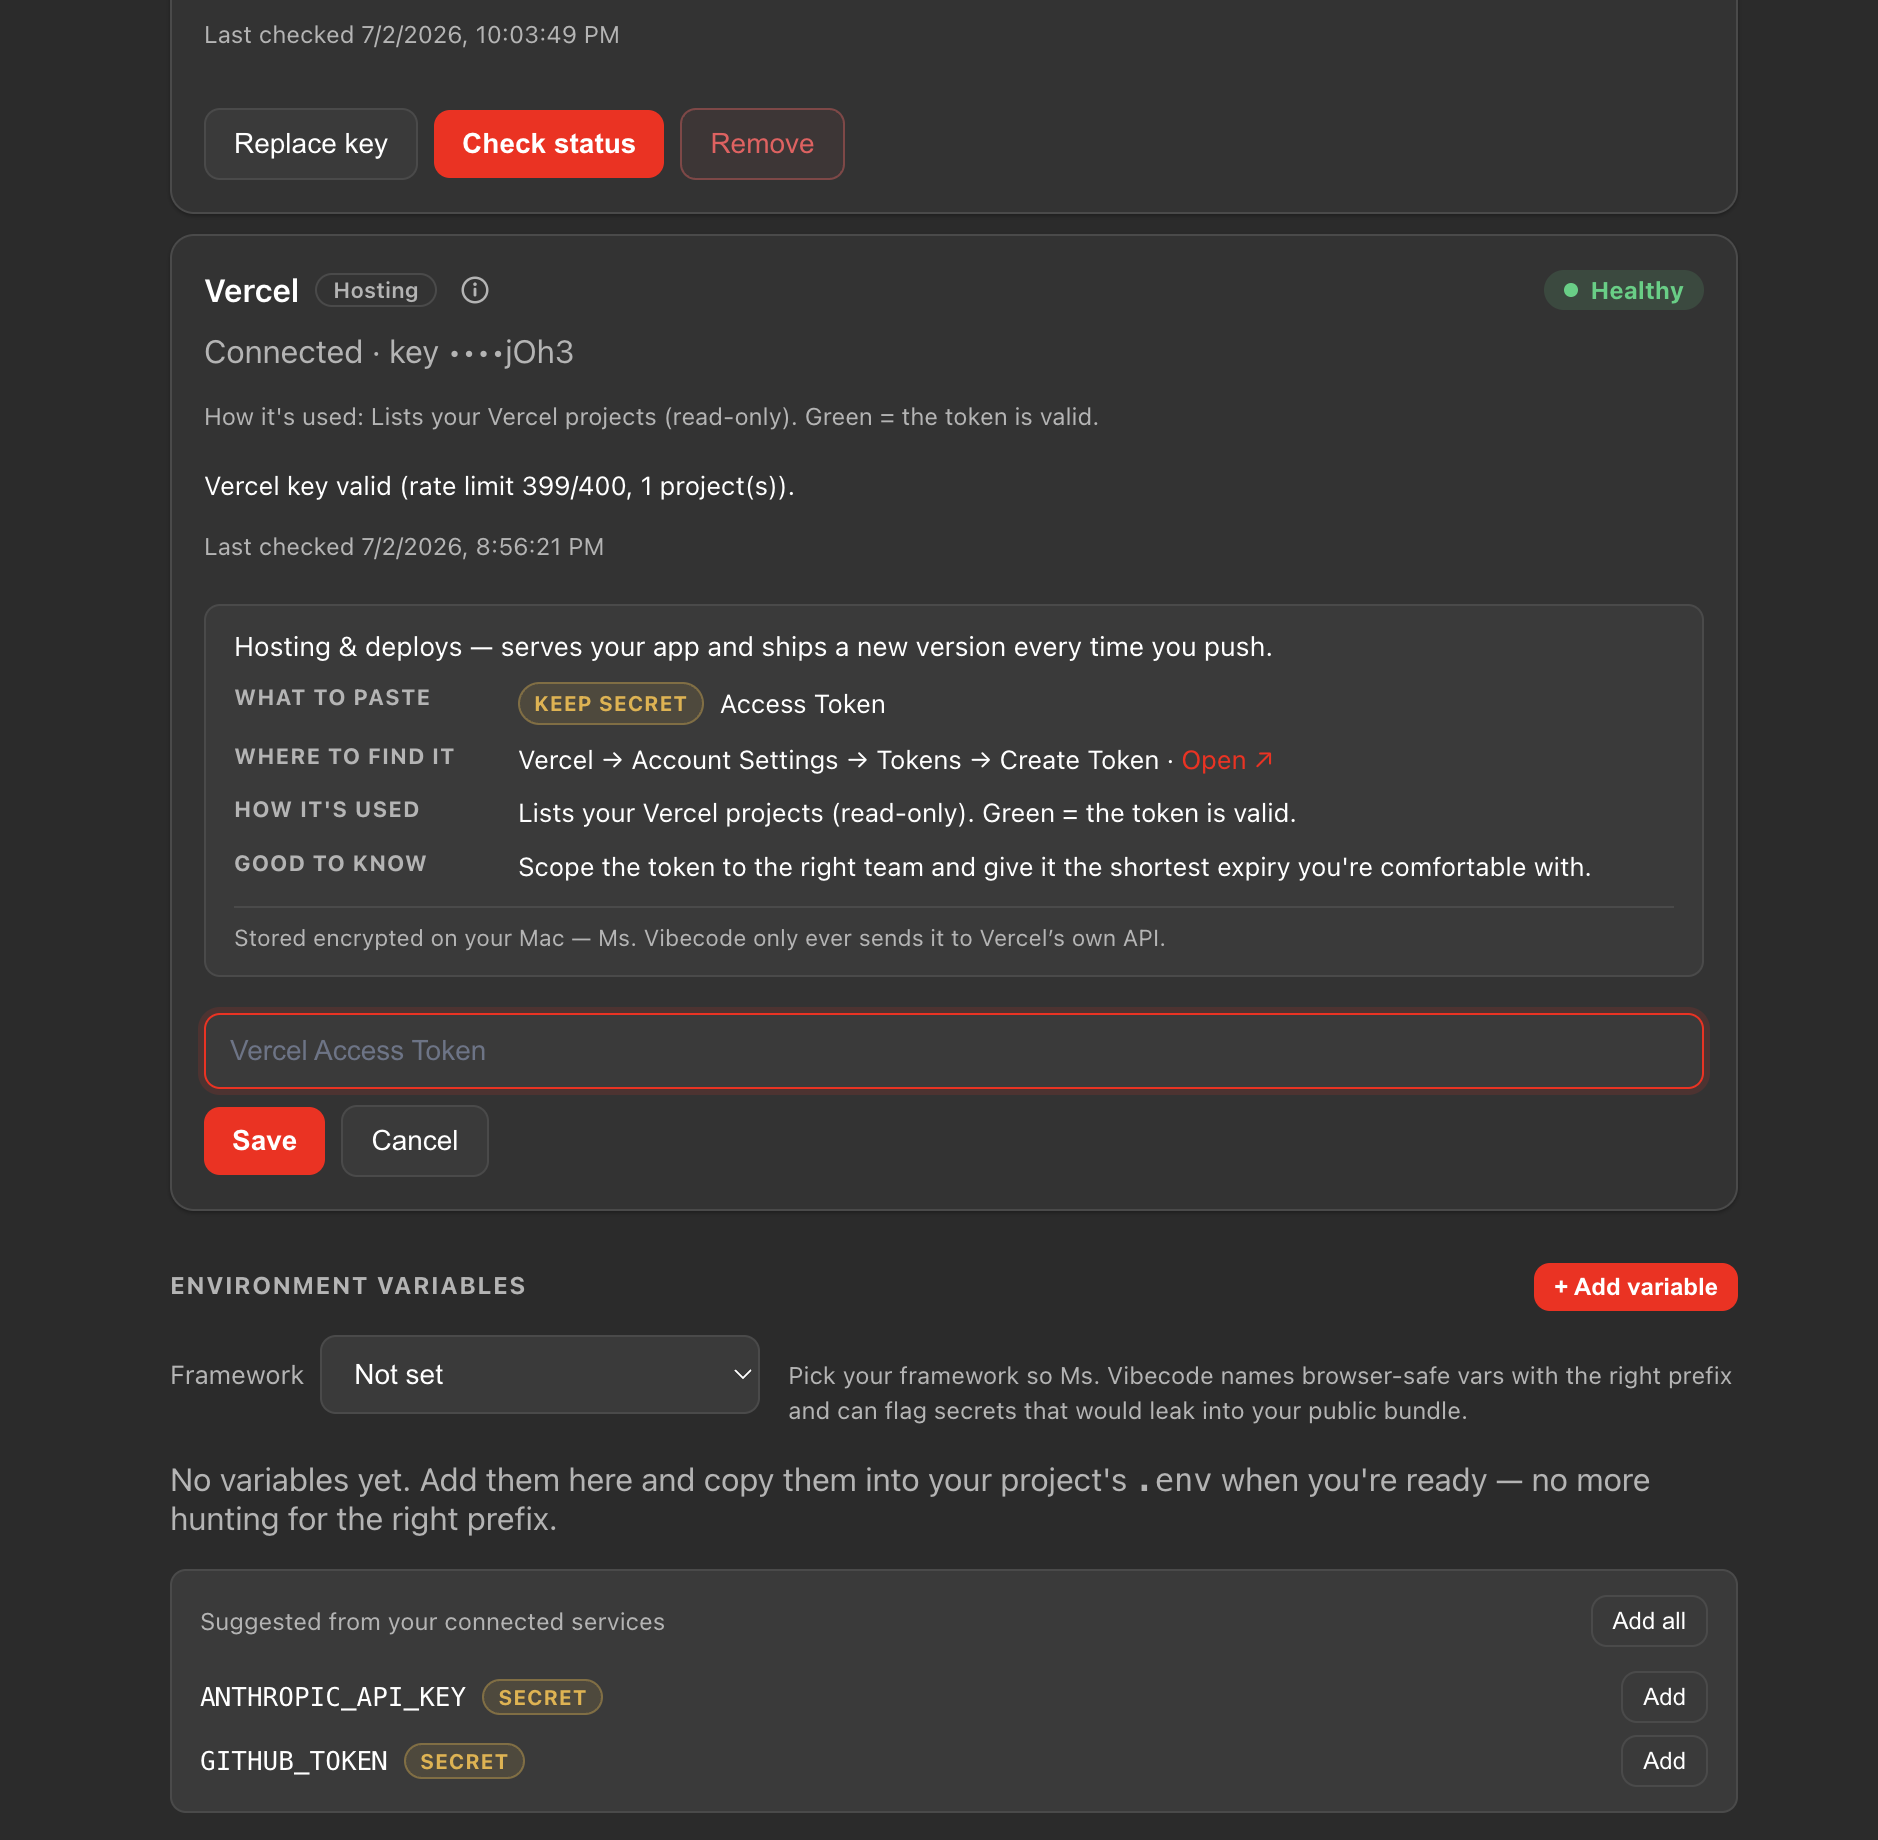Save the Vercel access token
The width and height of the screenshot is (1878, 1840).
[264, 1141]
